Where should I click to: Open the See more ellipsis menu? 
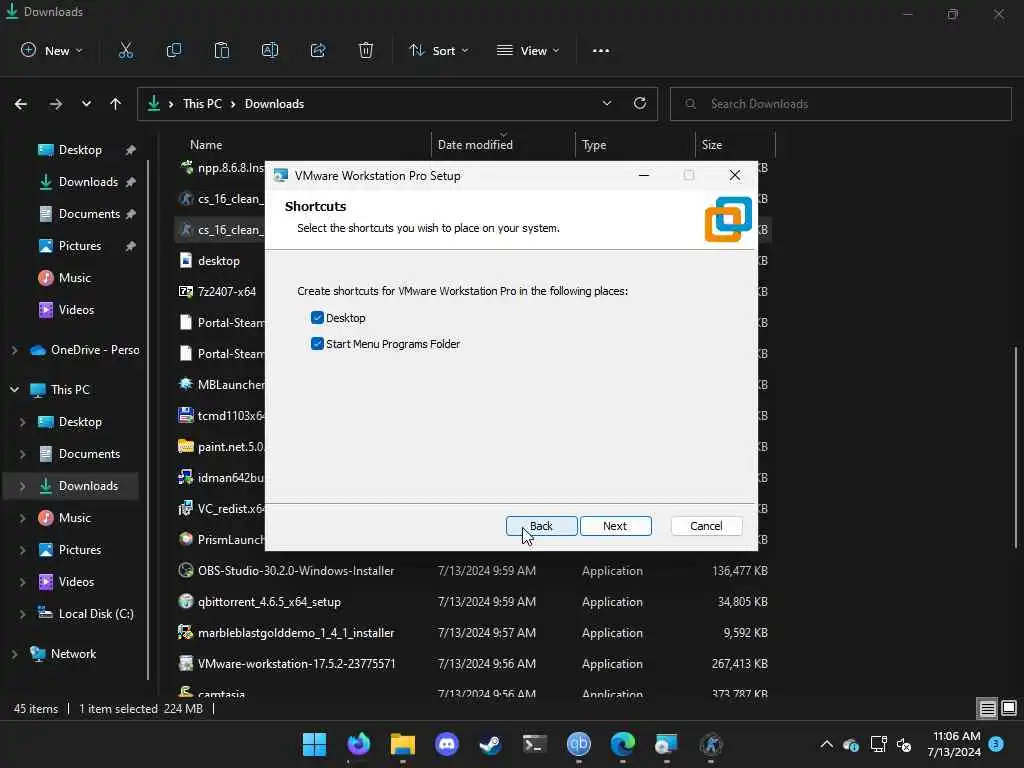601,51
